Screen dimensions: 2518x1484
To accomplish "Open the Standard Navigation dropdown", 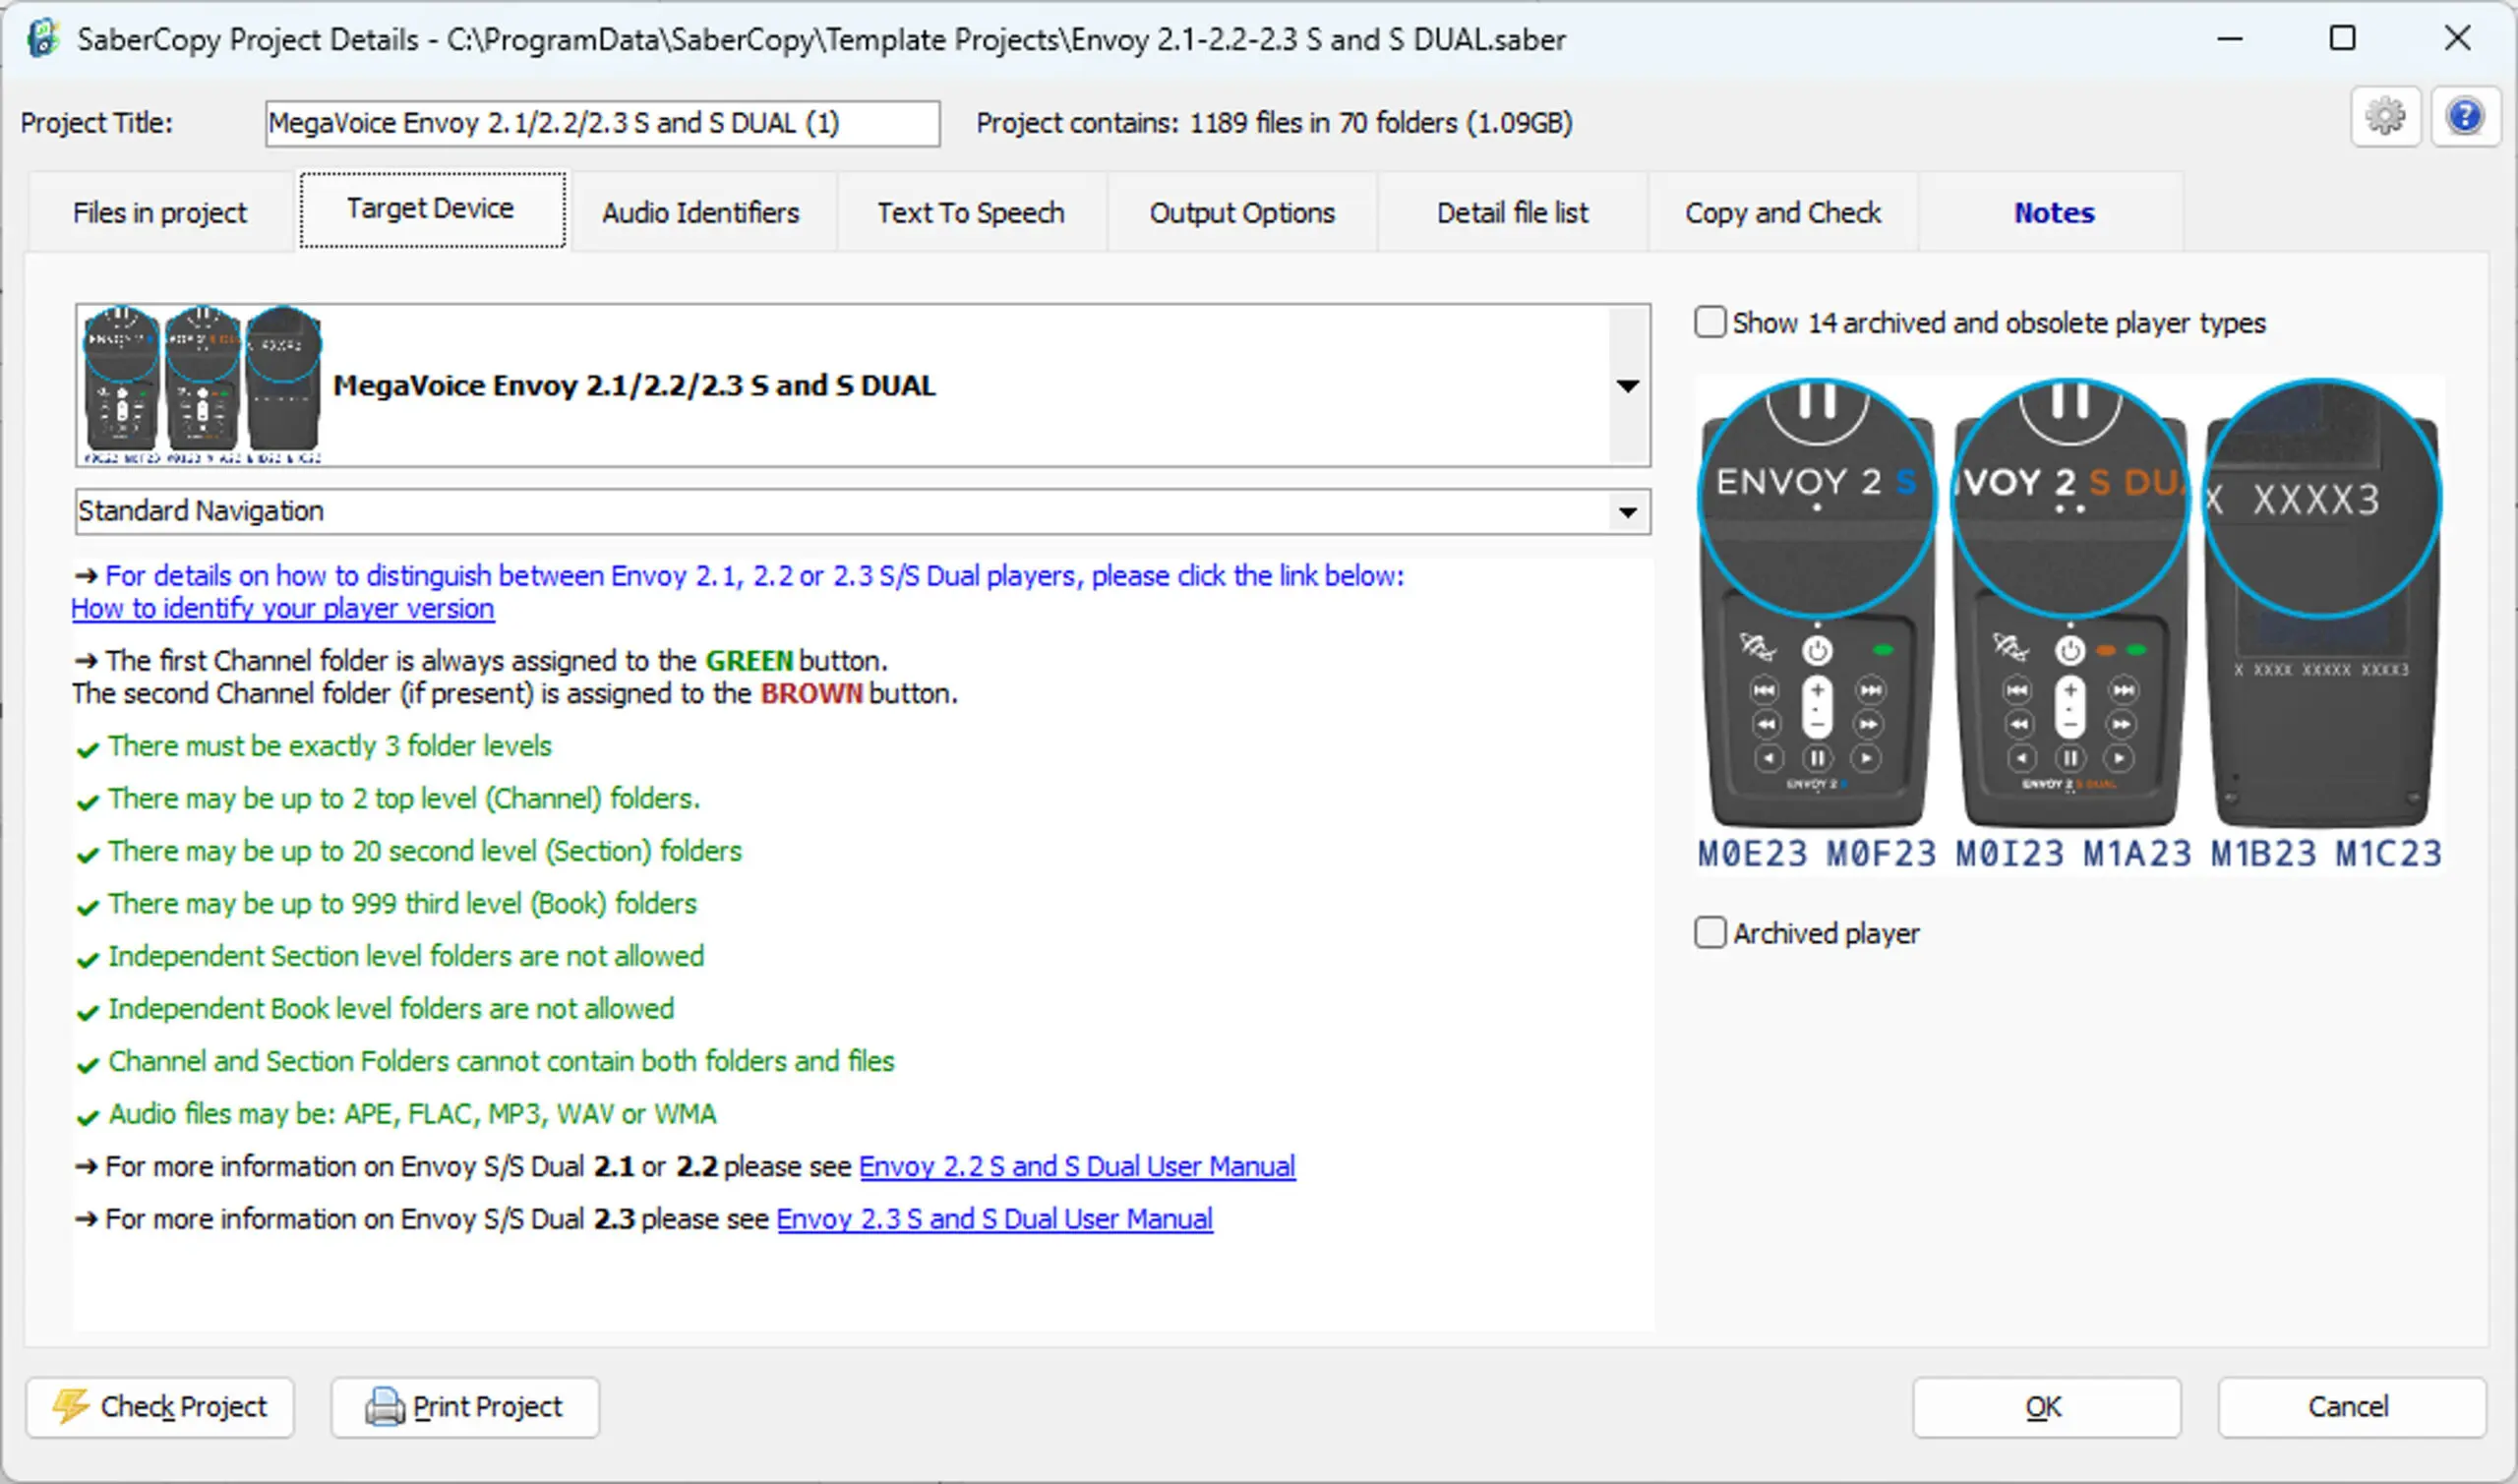I will pyautogui.click(x=1628, y=512).
